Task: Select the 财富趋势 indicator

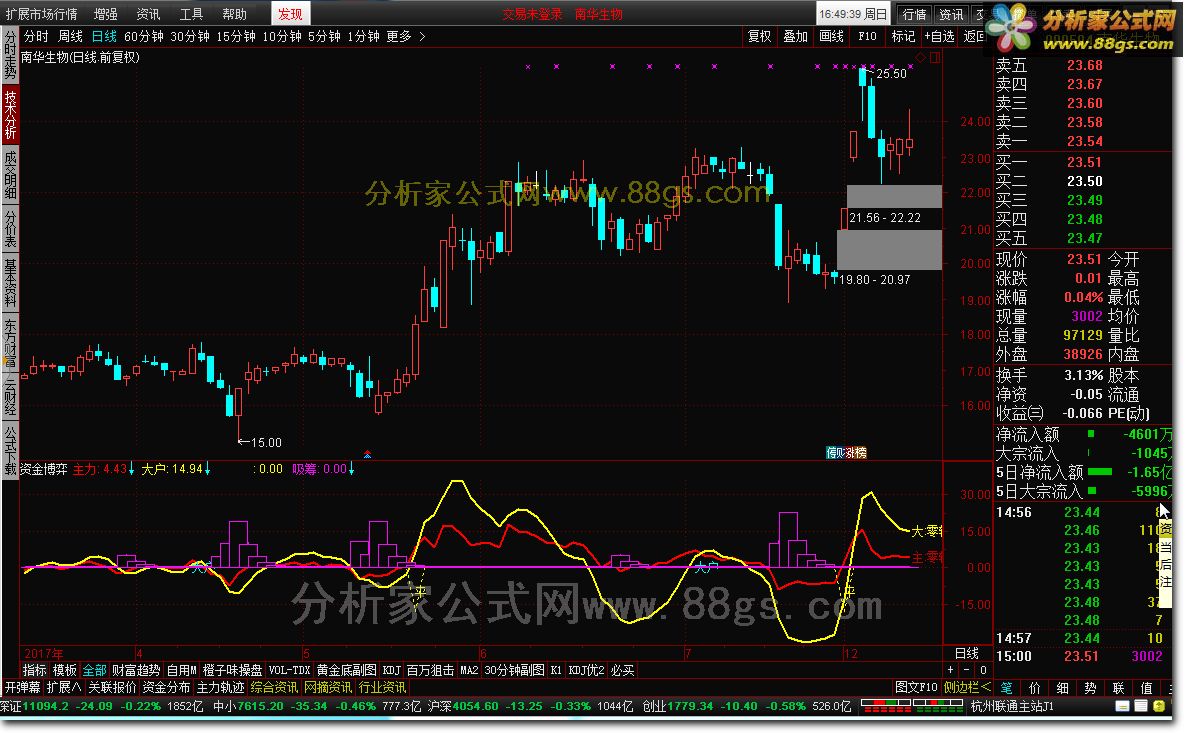Action: [136, 670]
